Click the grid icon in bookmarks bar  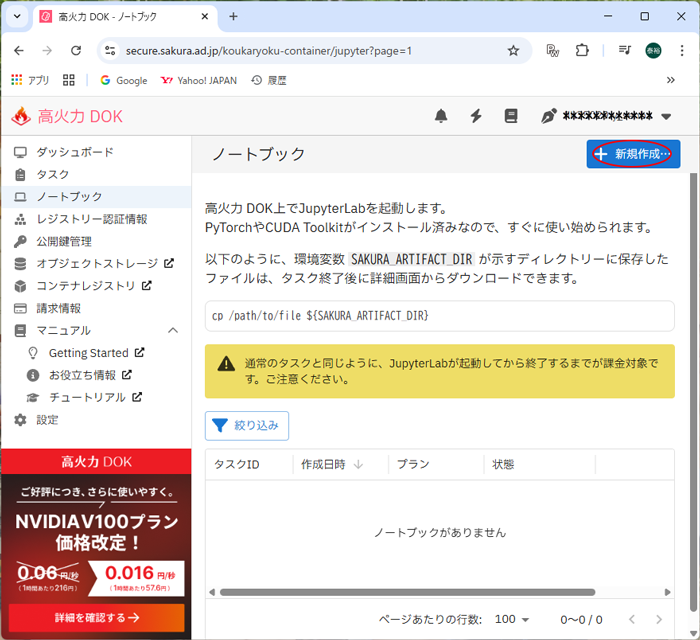tap(69, 80)
